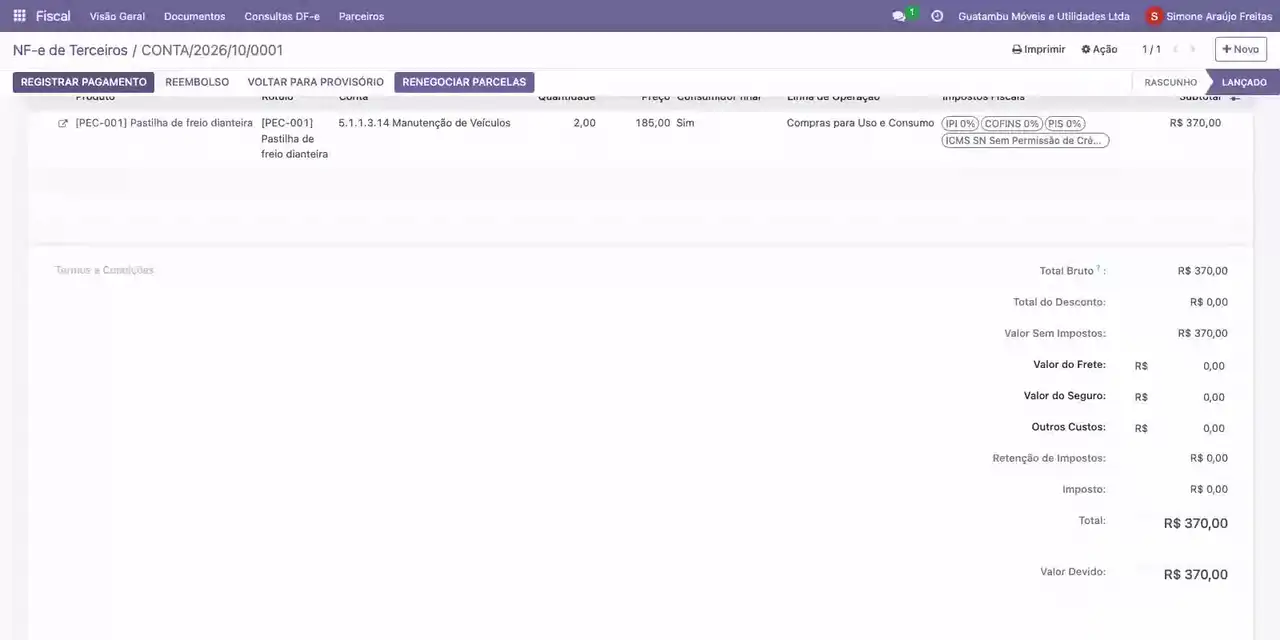Open the Ação dropdown
The height and width of the screenshot is (640, 1280).
tap(1099, 49)
